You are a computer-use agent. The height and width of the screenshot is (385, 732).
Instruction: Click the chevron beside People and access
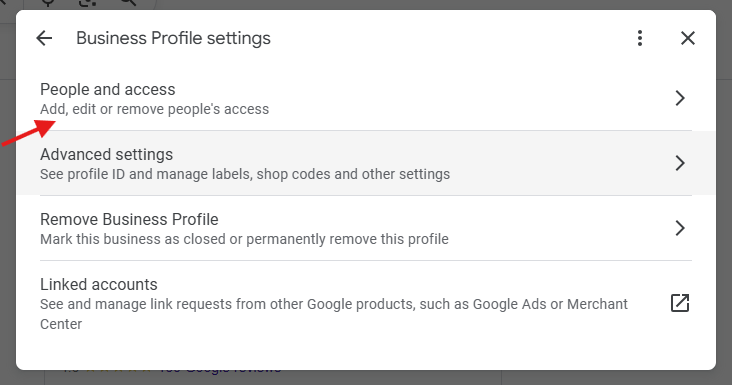pos(680,98)
